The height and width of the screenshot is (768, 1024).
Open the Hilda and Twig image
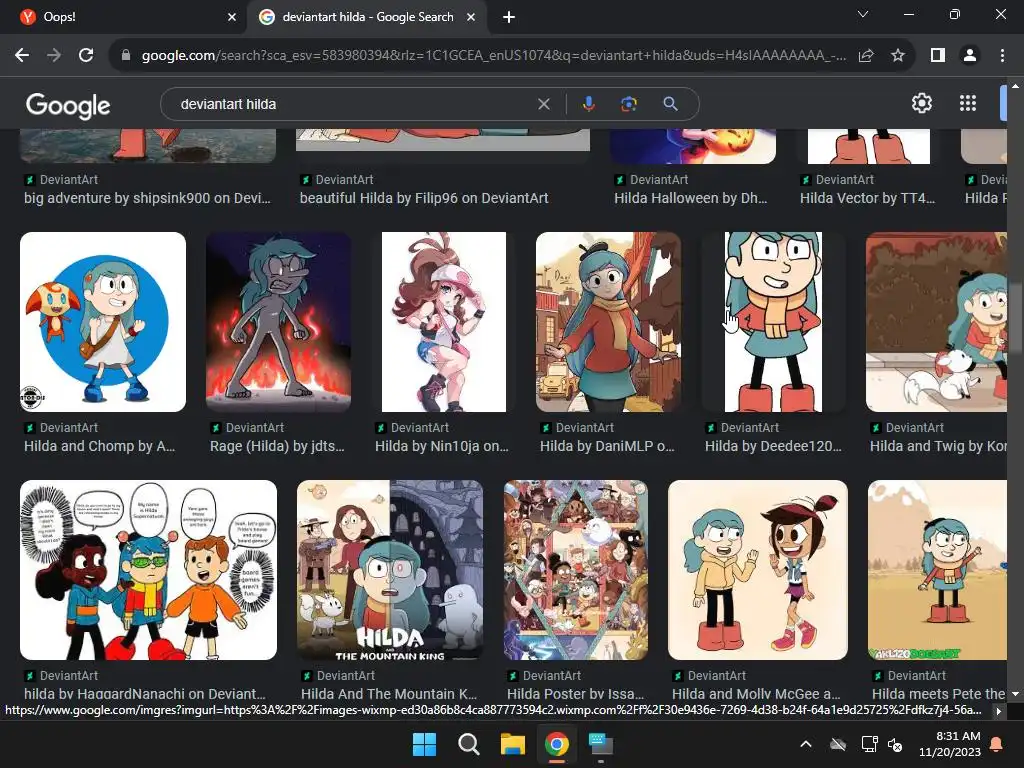tap(936, 322)
